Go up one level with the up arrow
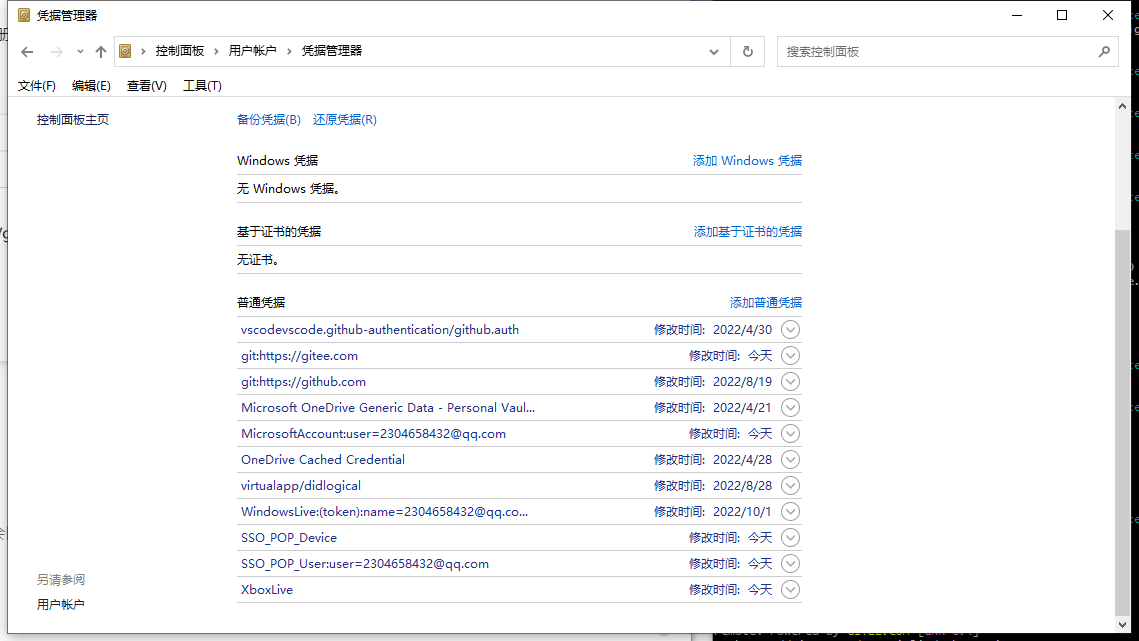This screenshot has width=1139, height=641. click(101, 52)
